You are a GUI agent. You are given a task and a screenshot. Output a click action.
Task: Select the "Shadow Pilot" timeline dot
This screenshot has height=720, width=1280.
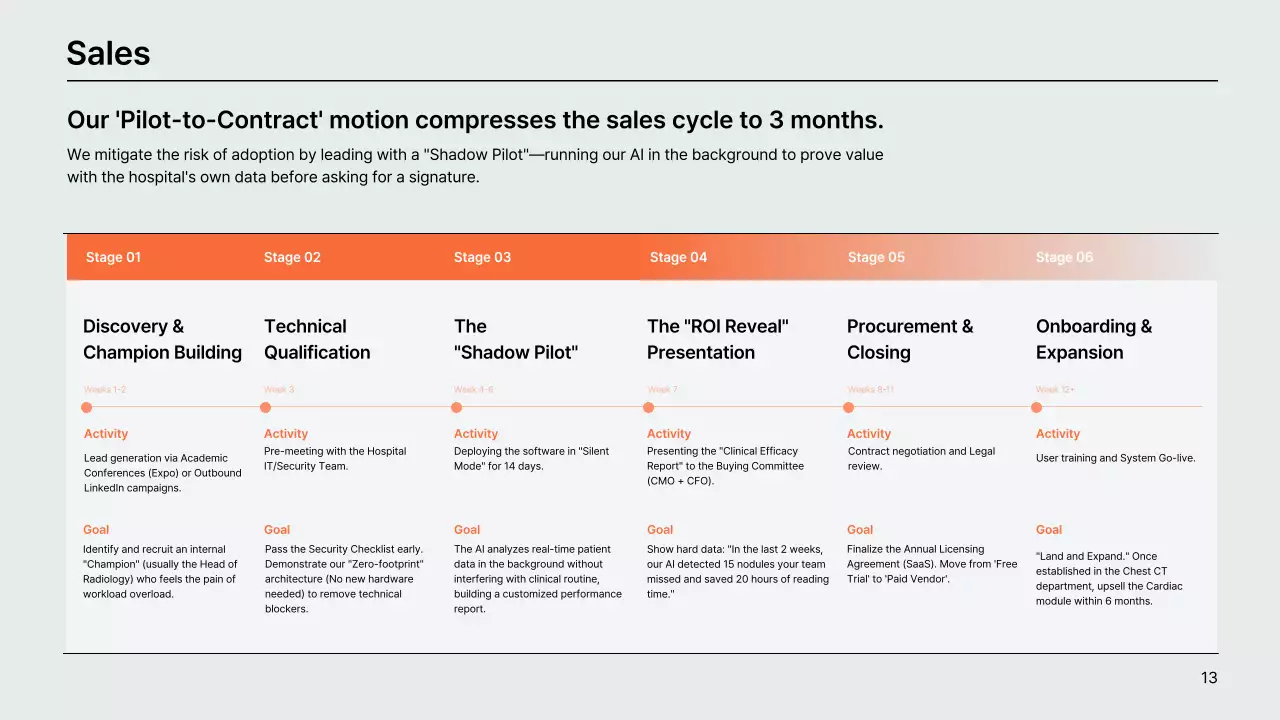point(457,407)
